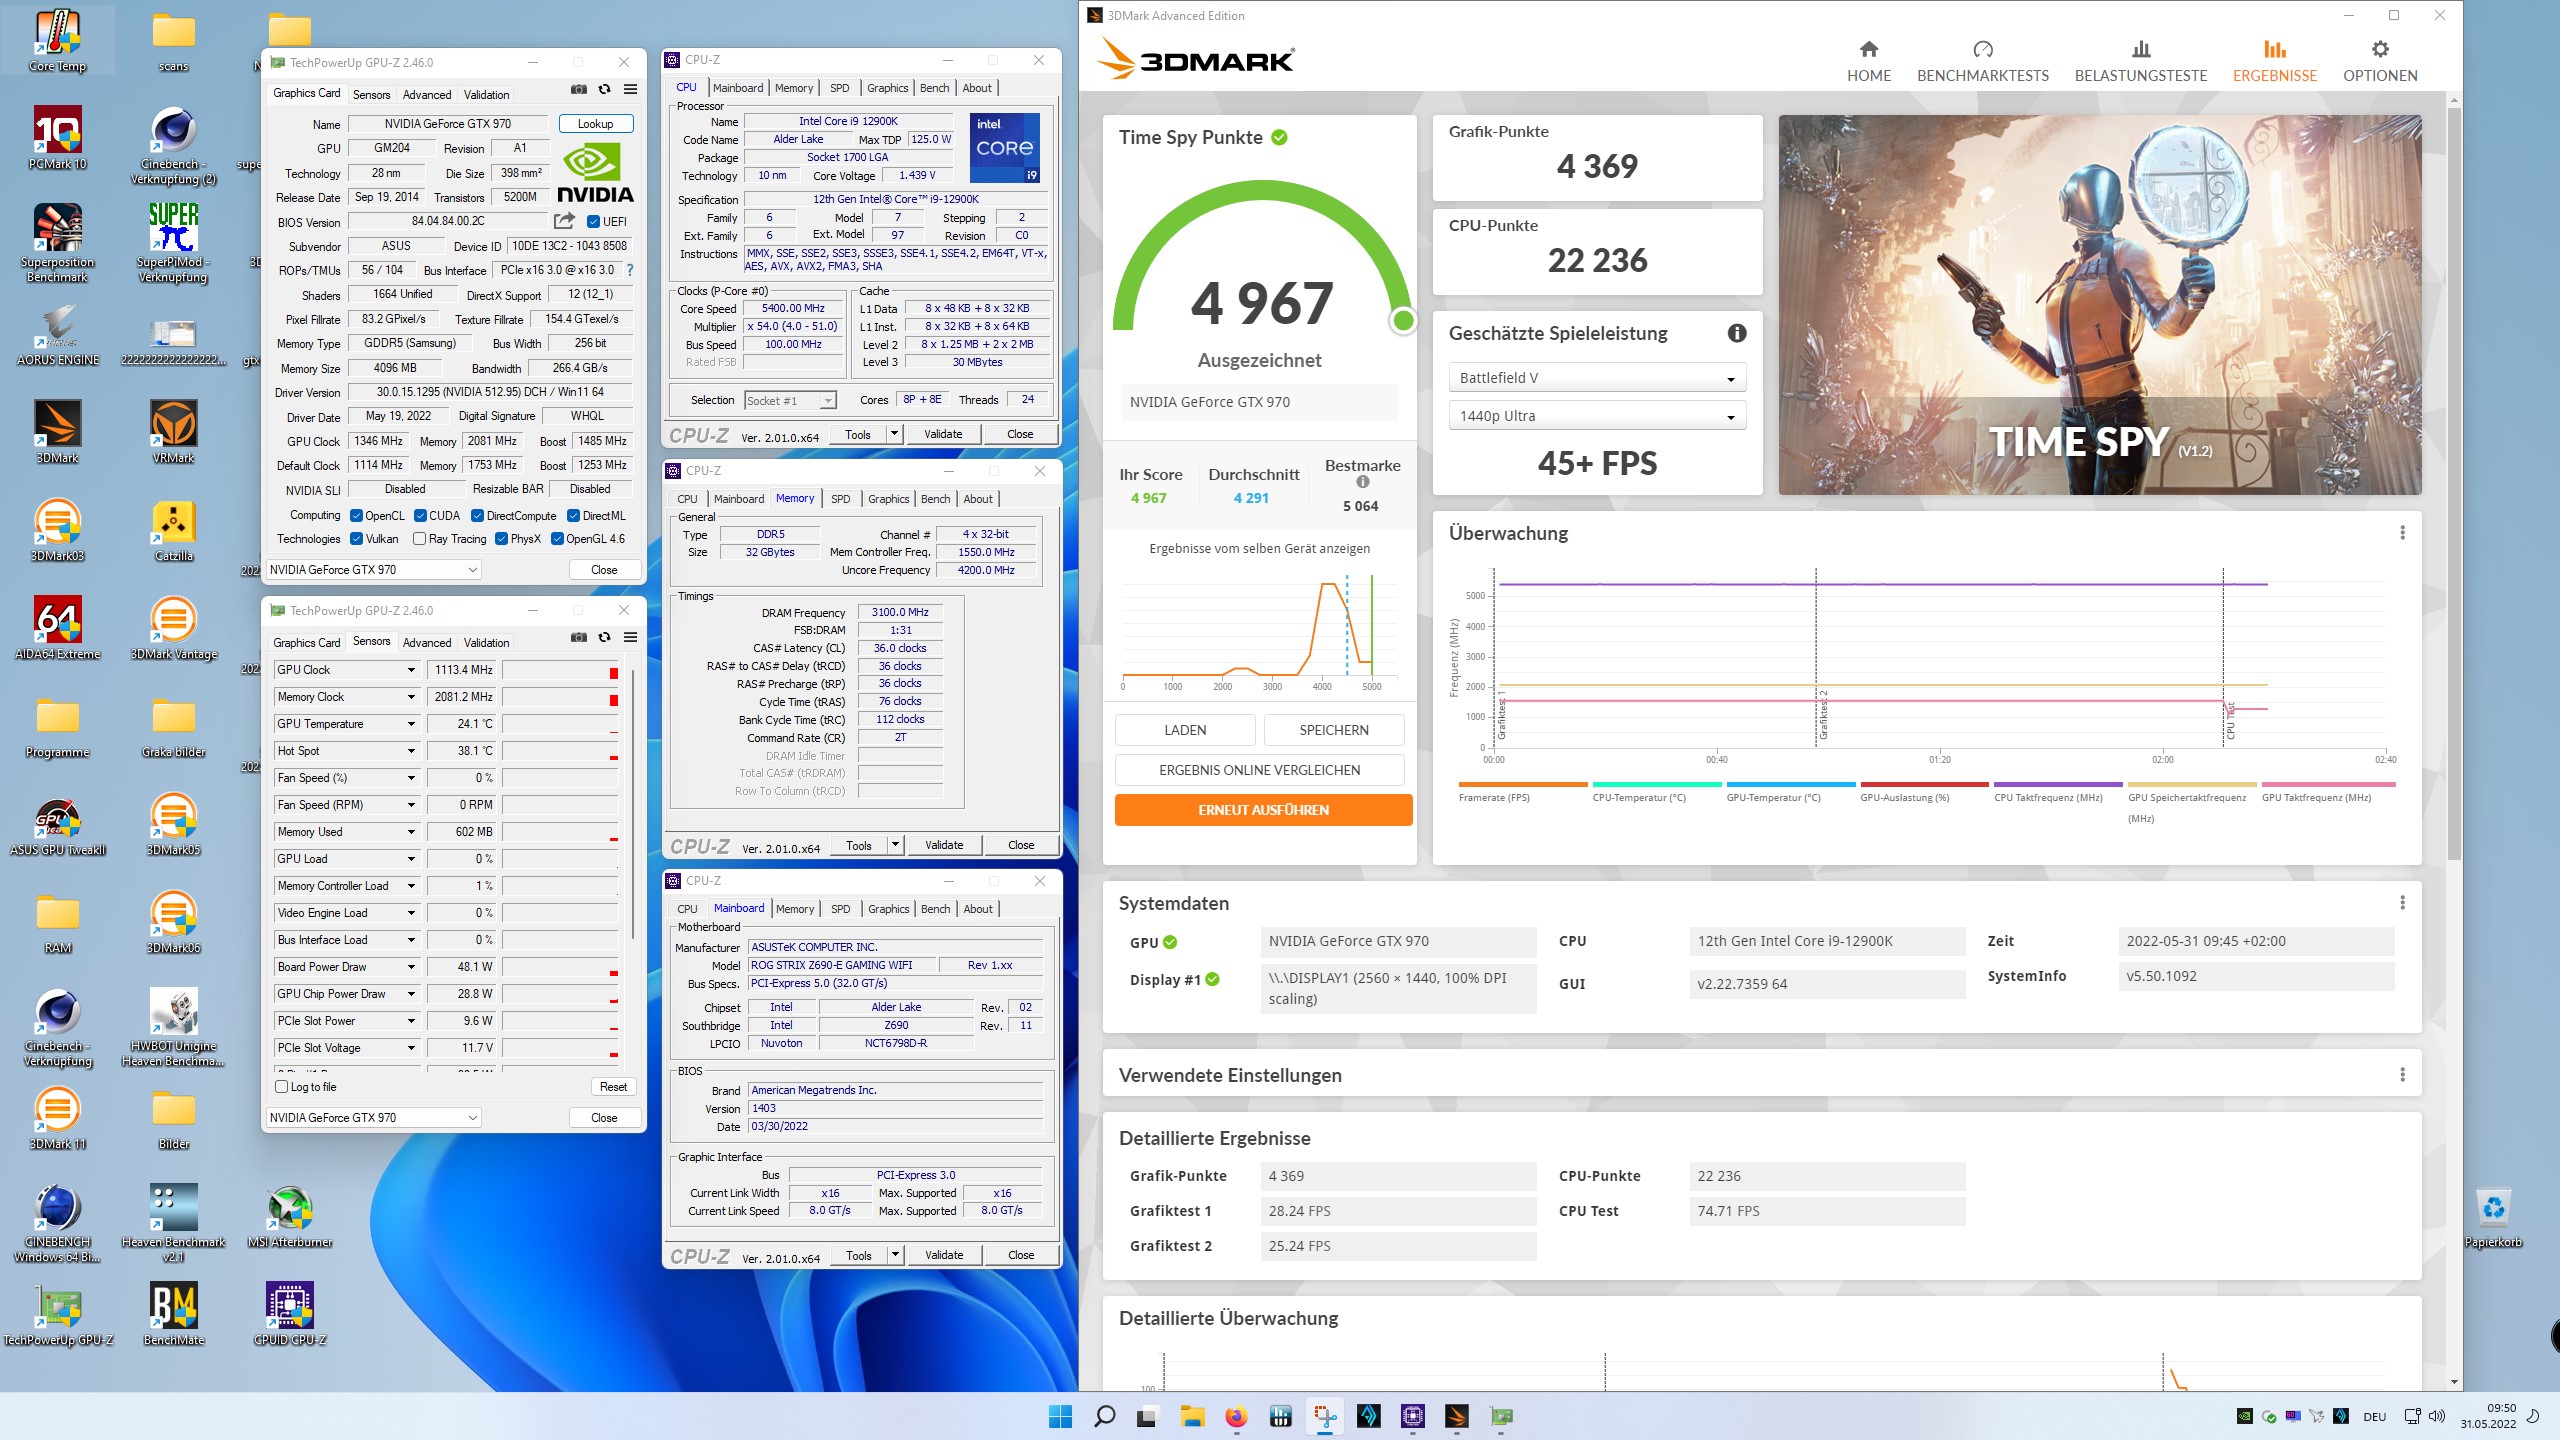Open ASUS GPU TweakII desktop icon
The width and height of the screenshot is (2560, 1440).
(58, 824)
